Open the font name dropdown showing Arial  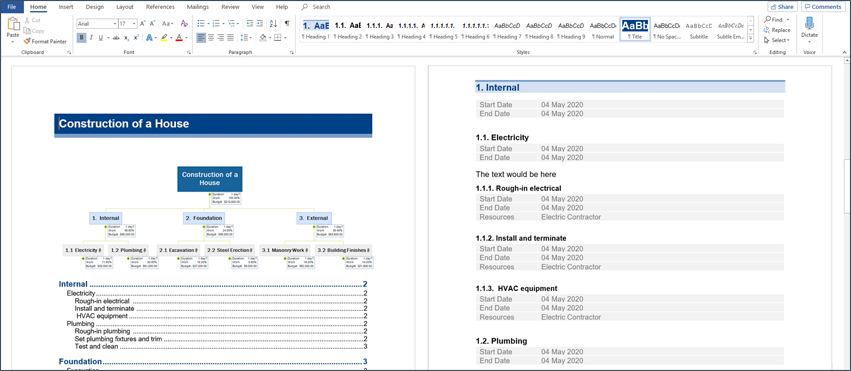click(x=115, y=24)
